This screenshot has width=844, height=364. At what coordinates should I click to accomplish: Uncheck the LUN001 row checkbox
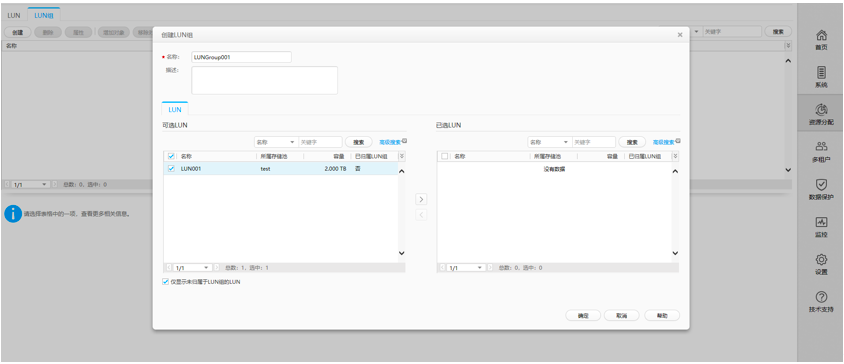pyautogui.click(x=171, y=169)
